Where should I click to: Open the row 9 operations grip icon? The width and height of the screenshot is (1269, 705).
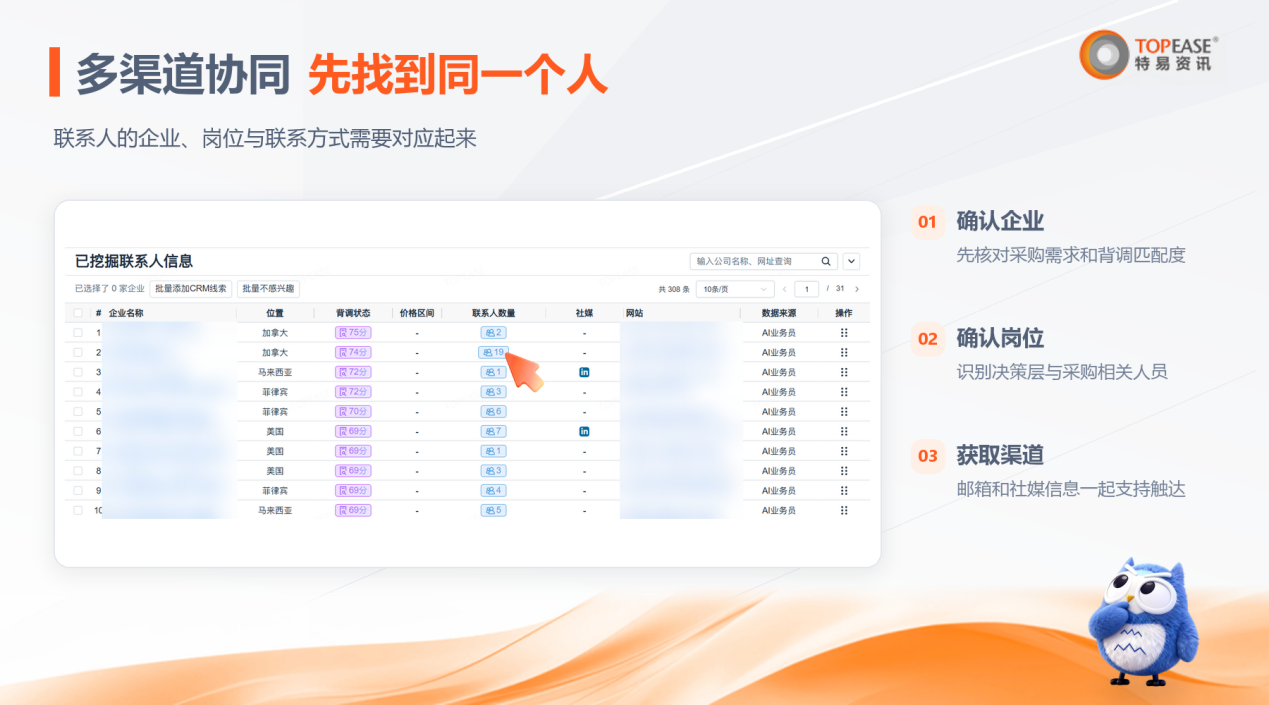[844, 490]
